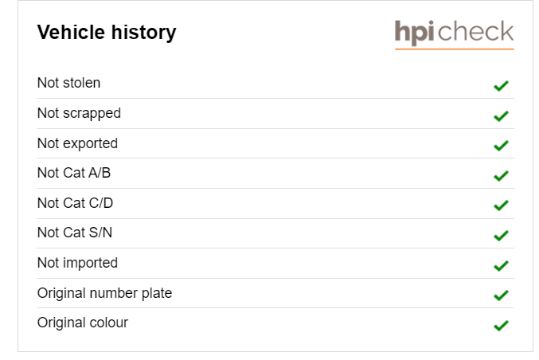The width and height of the screenshot is (539, 360).
Task: Click the green tick beside Not imported
Action: tap(501, 266)
